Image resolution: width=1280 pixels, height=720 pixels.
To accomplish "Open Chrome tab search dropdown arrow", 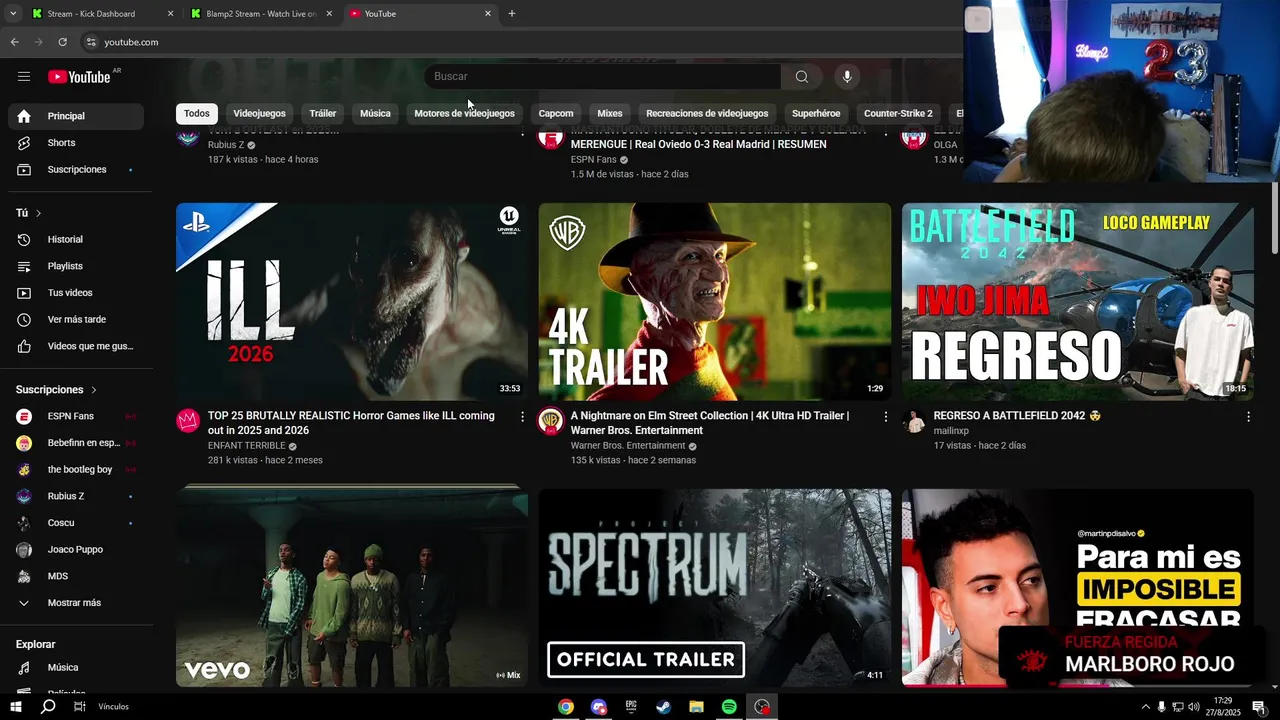I will coord(13,14).
